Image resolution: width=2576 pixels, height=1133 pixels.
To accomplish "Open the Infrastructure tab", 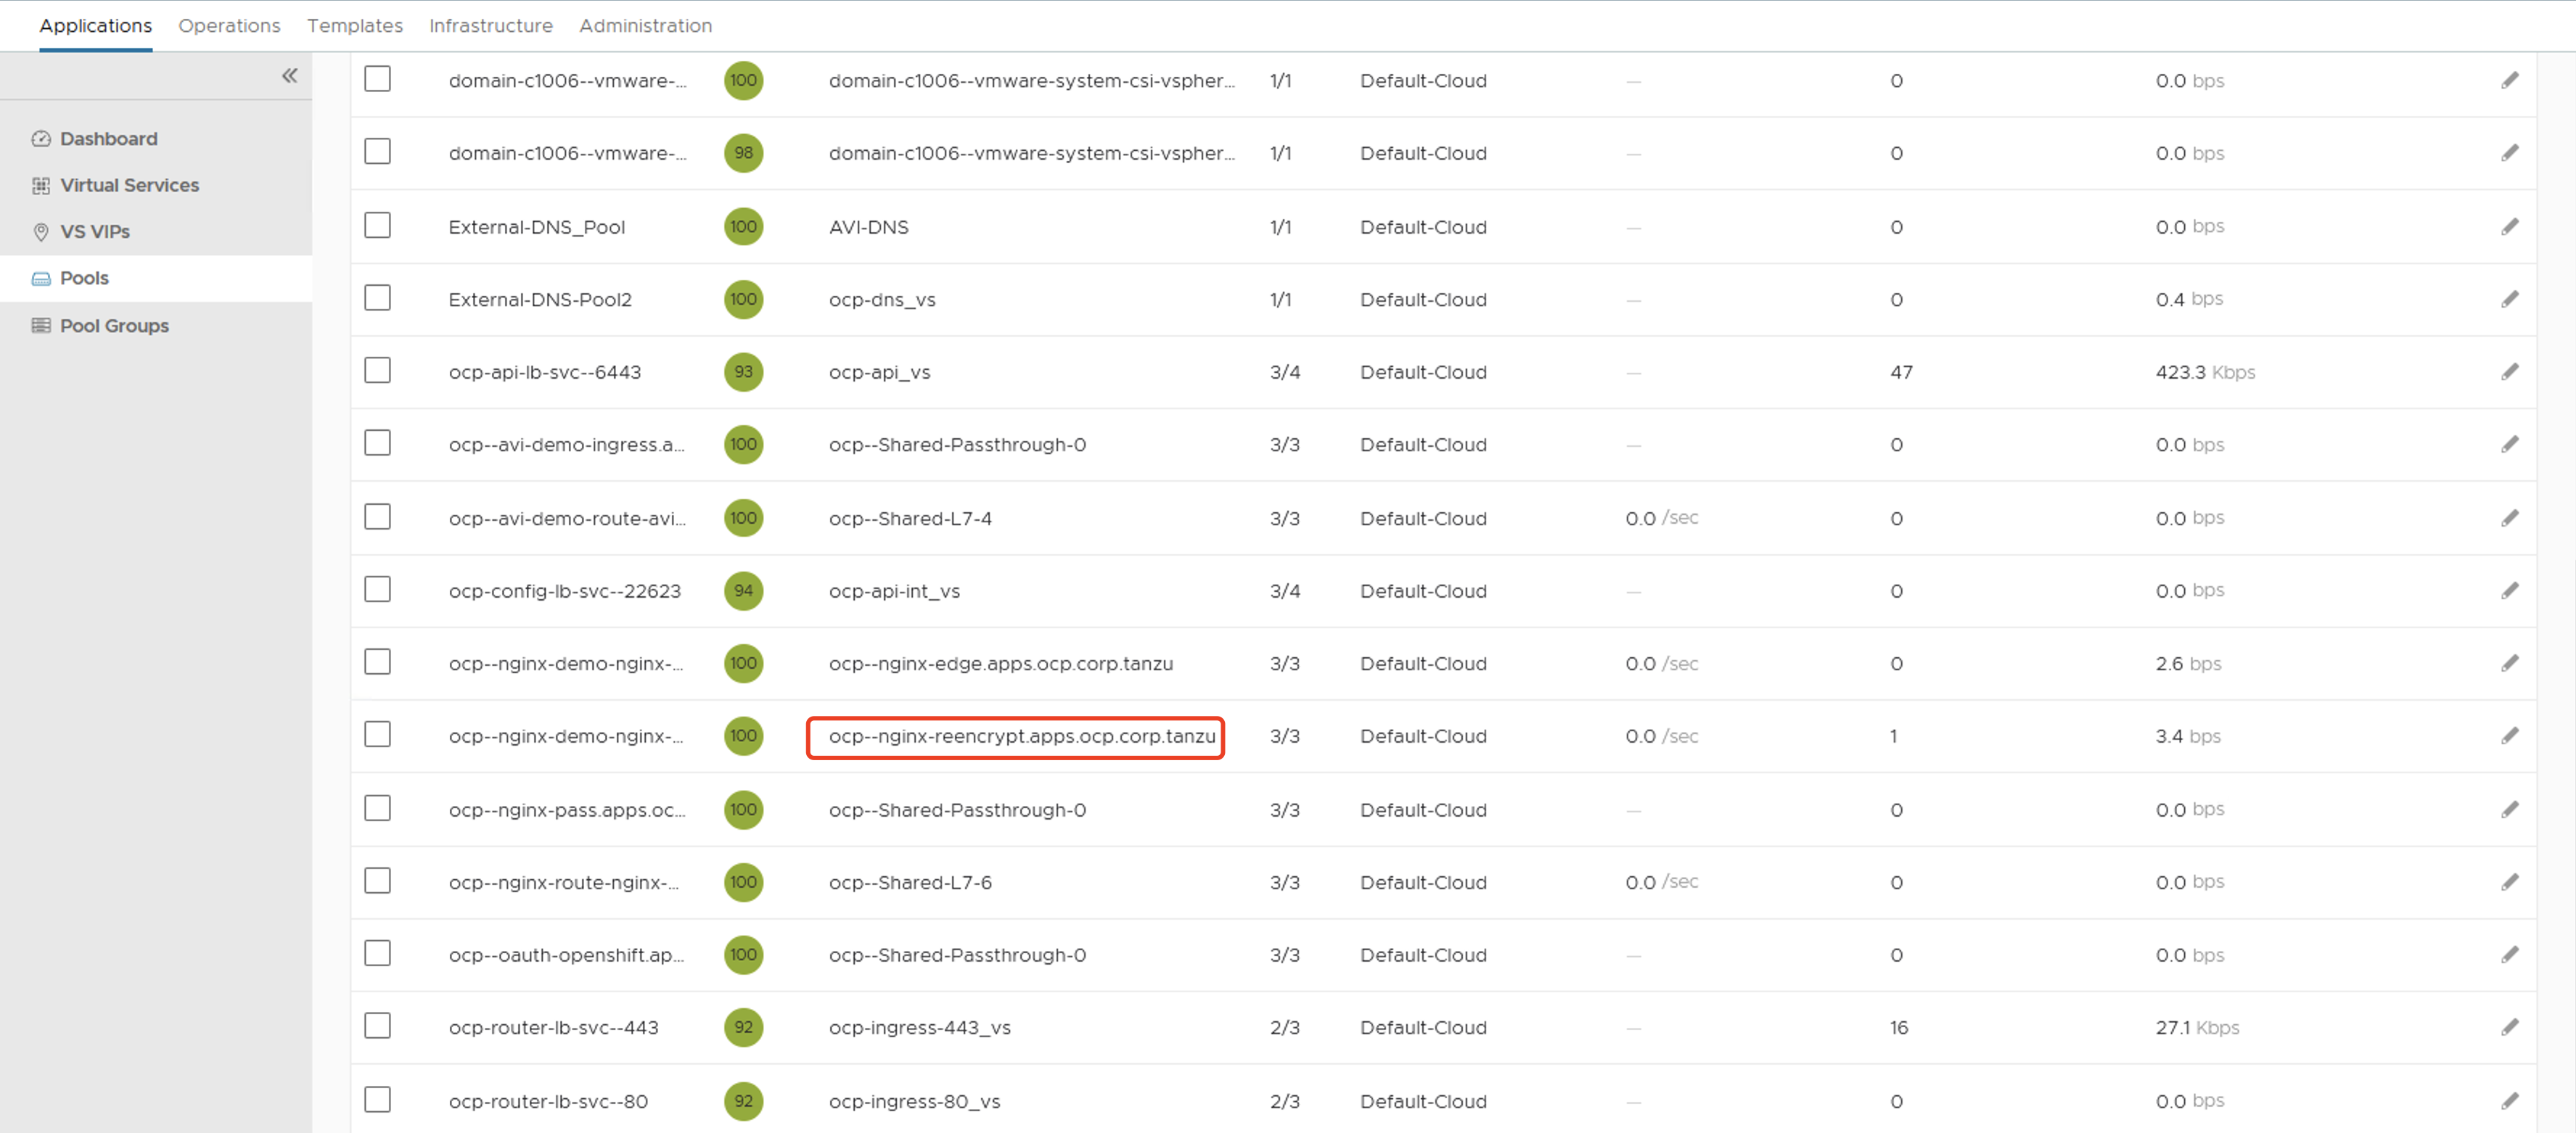I will pos(490,26).
